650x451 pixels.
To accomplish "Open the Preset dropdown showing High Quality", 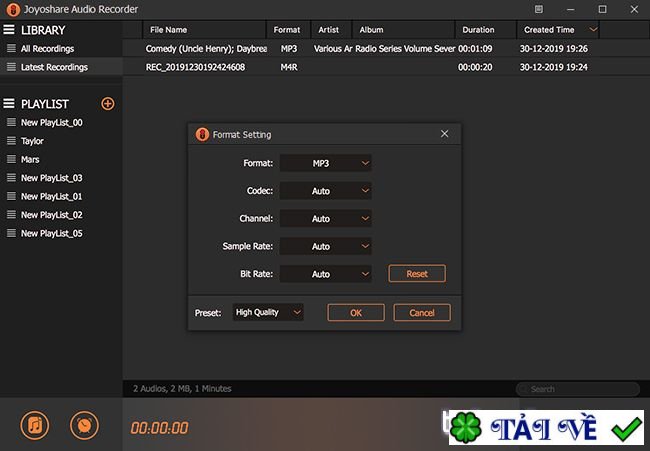I will click(x=268, y=312).
